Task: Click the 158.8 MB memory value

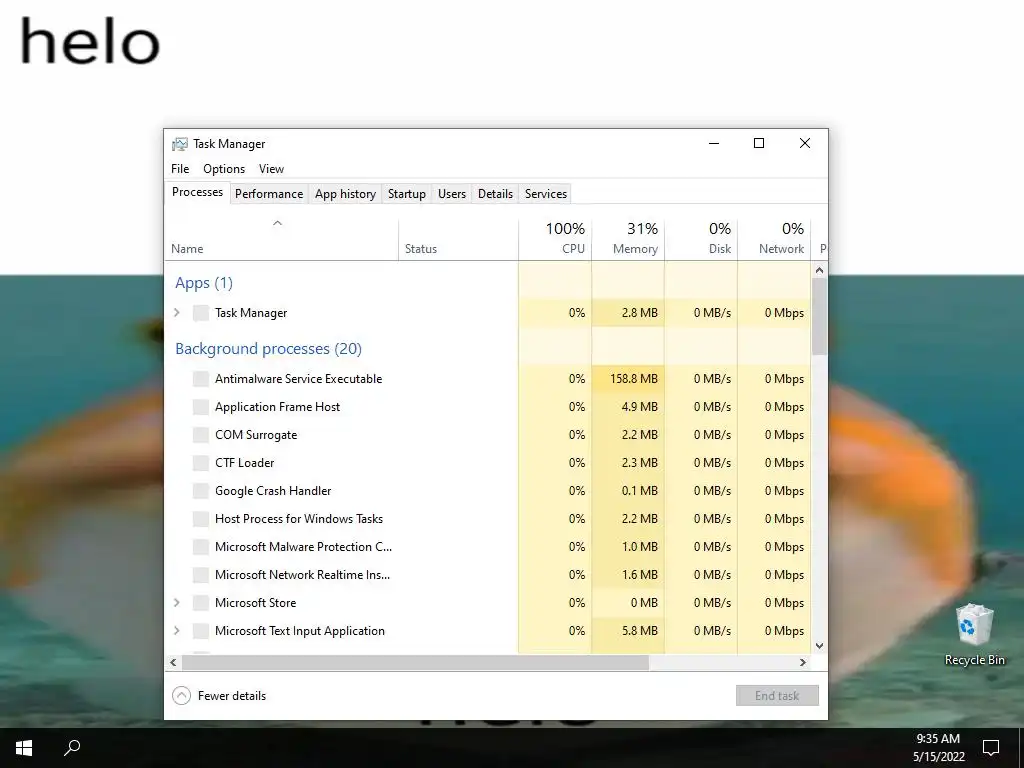Action: [634, 379]
